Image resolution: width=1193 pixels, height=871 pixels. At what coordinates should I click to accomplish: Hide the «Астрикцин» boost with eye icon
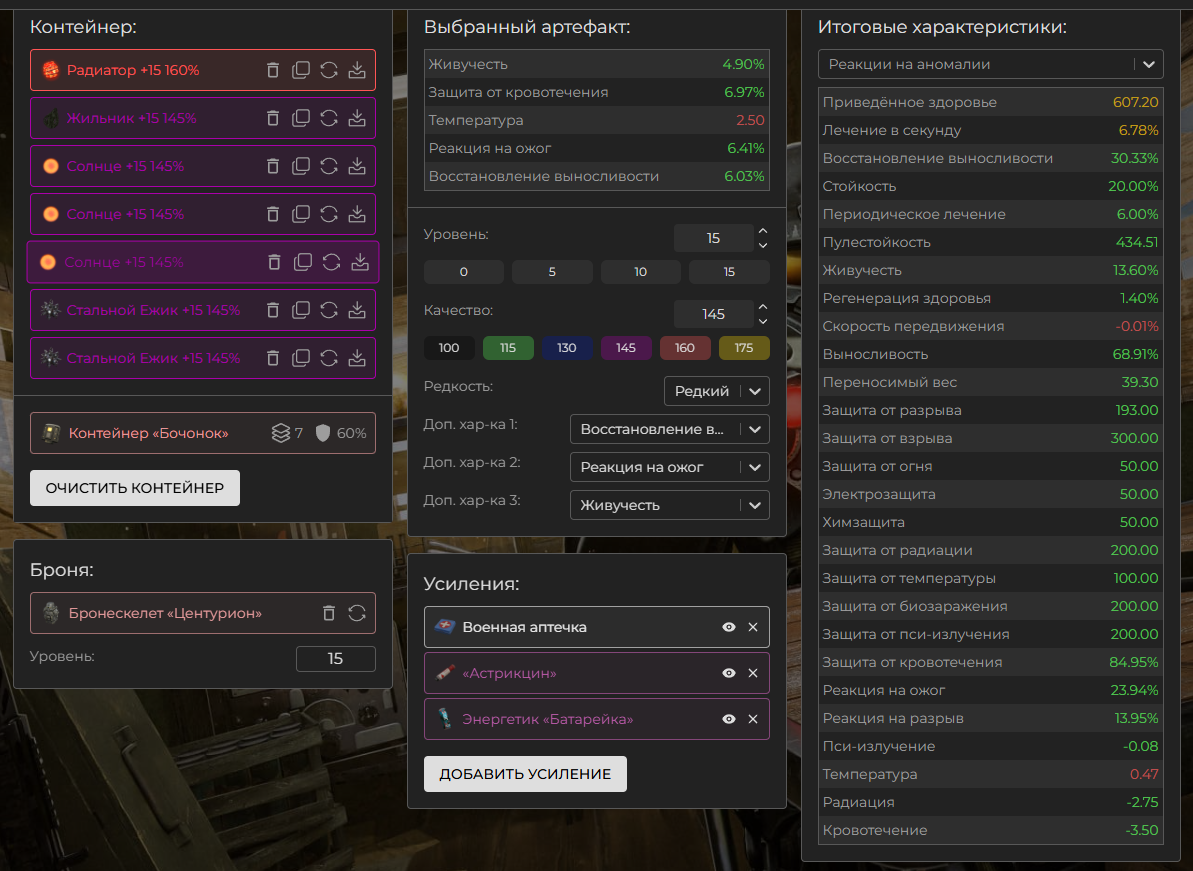point(729,673)
